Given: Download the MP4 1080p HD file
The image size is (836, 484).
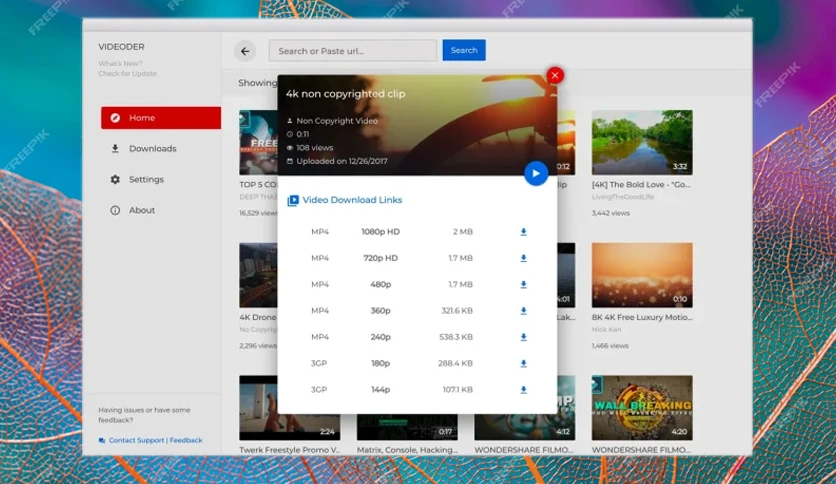Looking at the screenshot, I should 524,232.
